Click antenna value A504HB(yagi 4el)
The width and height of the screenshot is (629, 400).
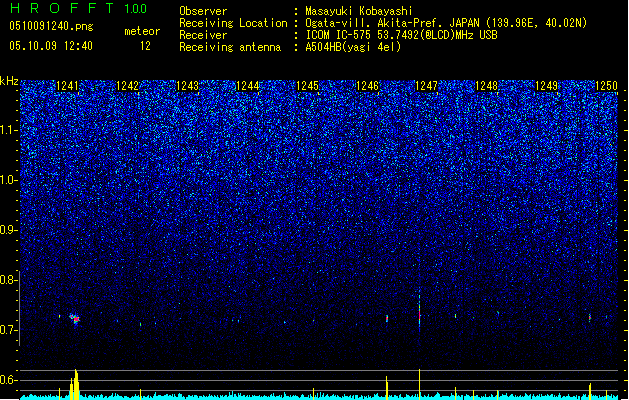coord(353,47)
